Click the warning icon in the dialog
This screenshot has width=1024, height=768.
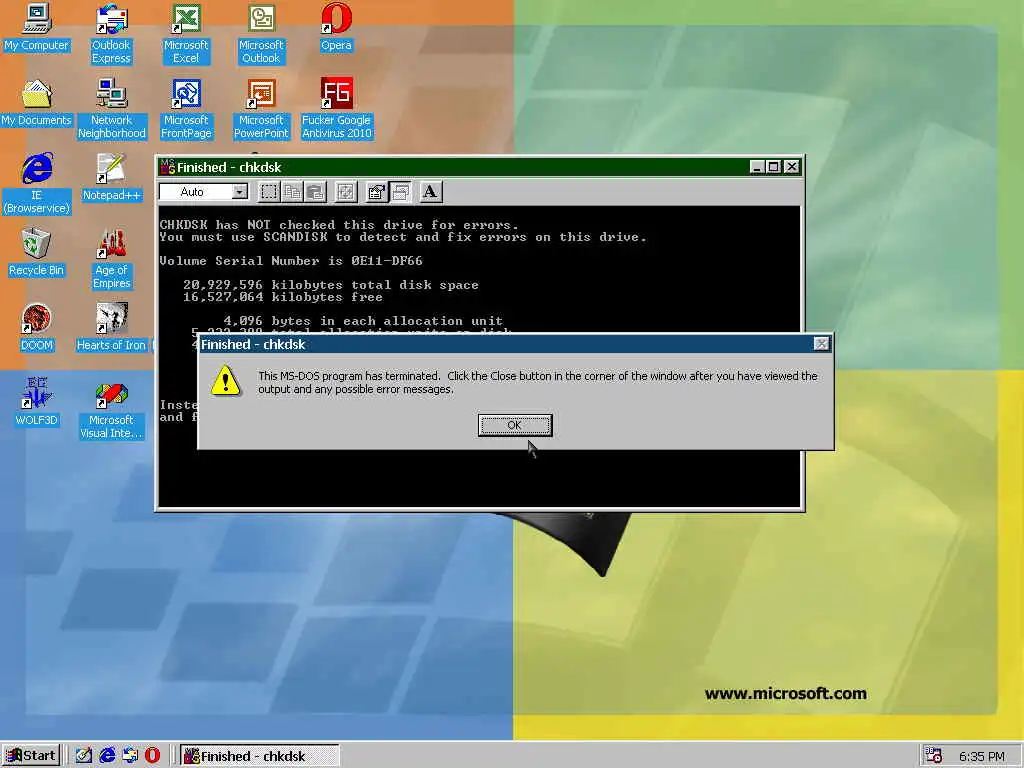pos(225,381)
